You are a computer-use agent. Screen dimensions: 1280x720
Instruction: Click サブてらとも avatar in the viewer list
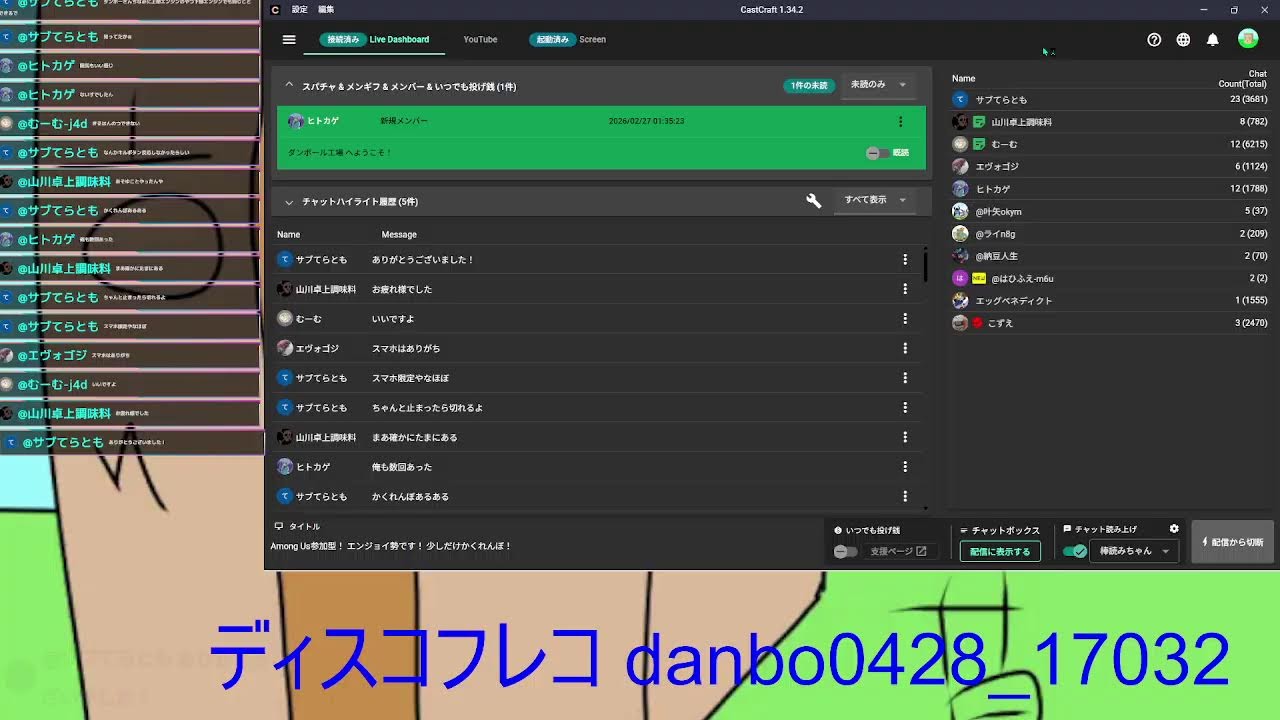(960, 100)
